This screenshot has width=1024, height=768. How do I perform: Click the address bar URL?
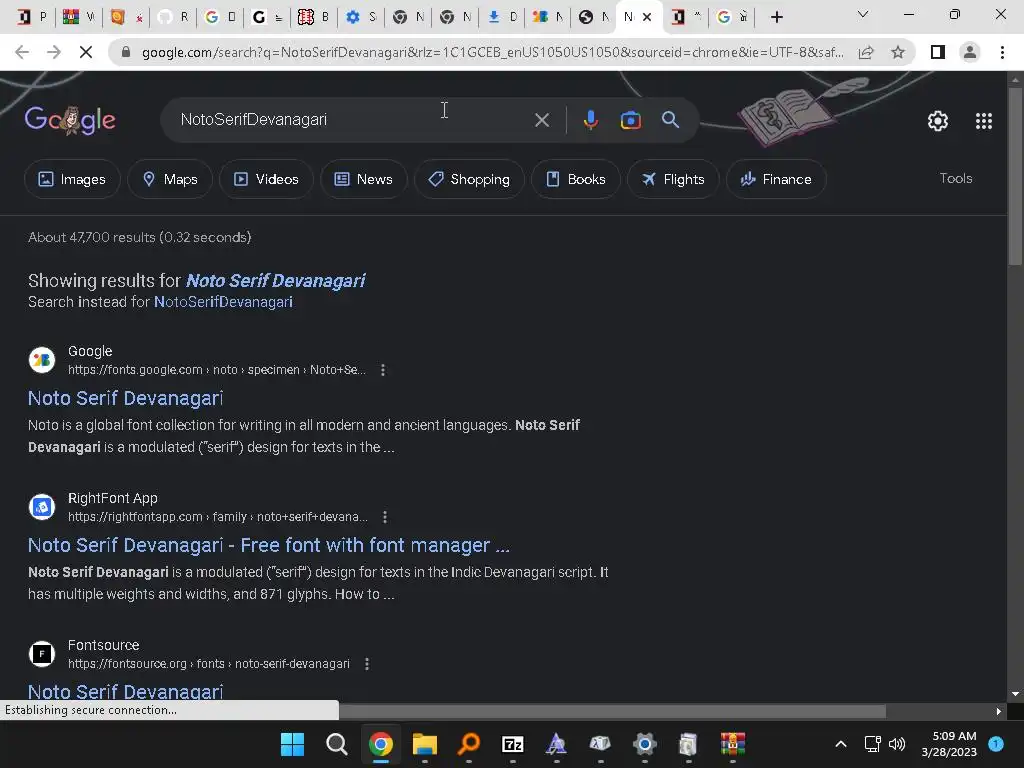pyautogui.click(x=492, y=52)
